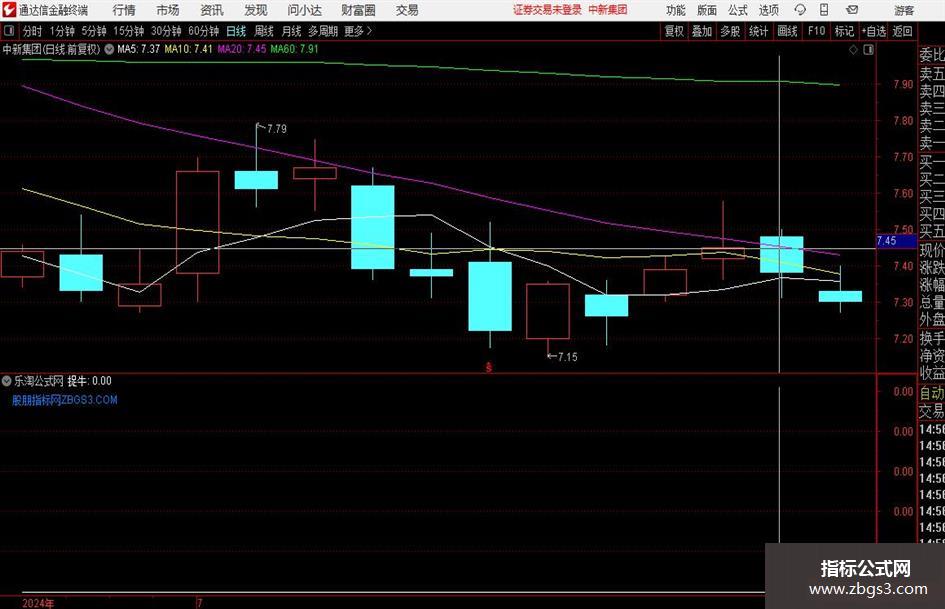Switch to the 周线 weekly tab

(263, 31)
